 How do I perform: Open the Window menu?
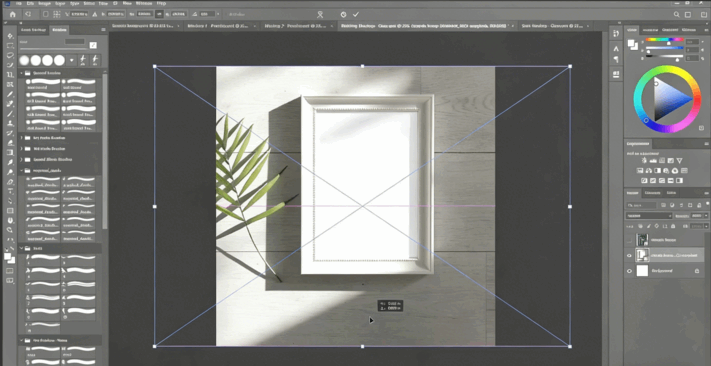pyautogui.click(x=143, y=3)
